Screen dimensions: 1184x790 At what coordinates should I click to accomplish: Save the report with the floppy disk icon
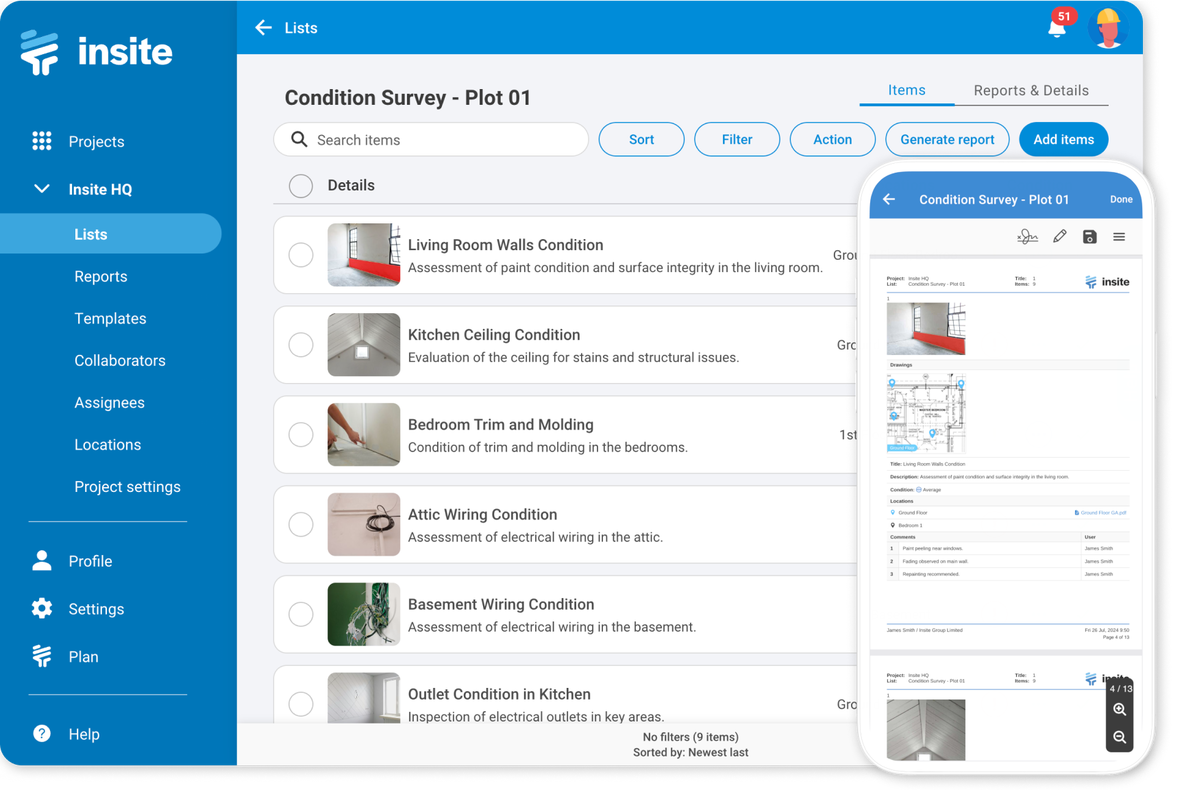(1090, 237)
